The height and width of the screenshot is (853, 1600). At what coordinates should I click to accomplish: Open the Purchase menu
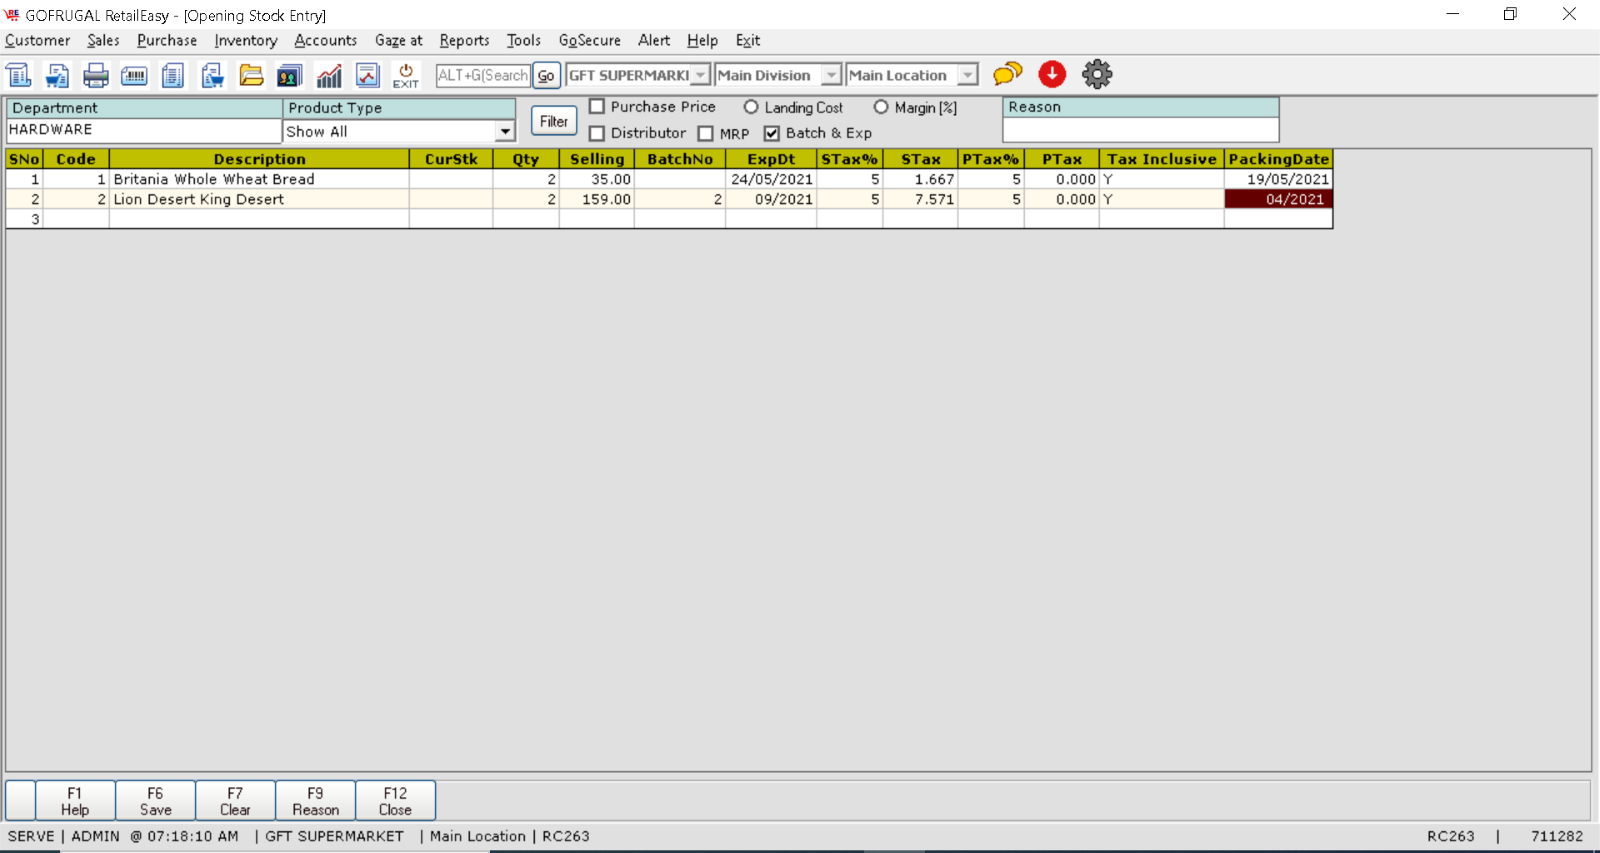[x=167, y=41]
